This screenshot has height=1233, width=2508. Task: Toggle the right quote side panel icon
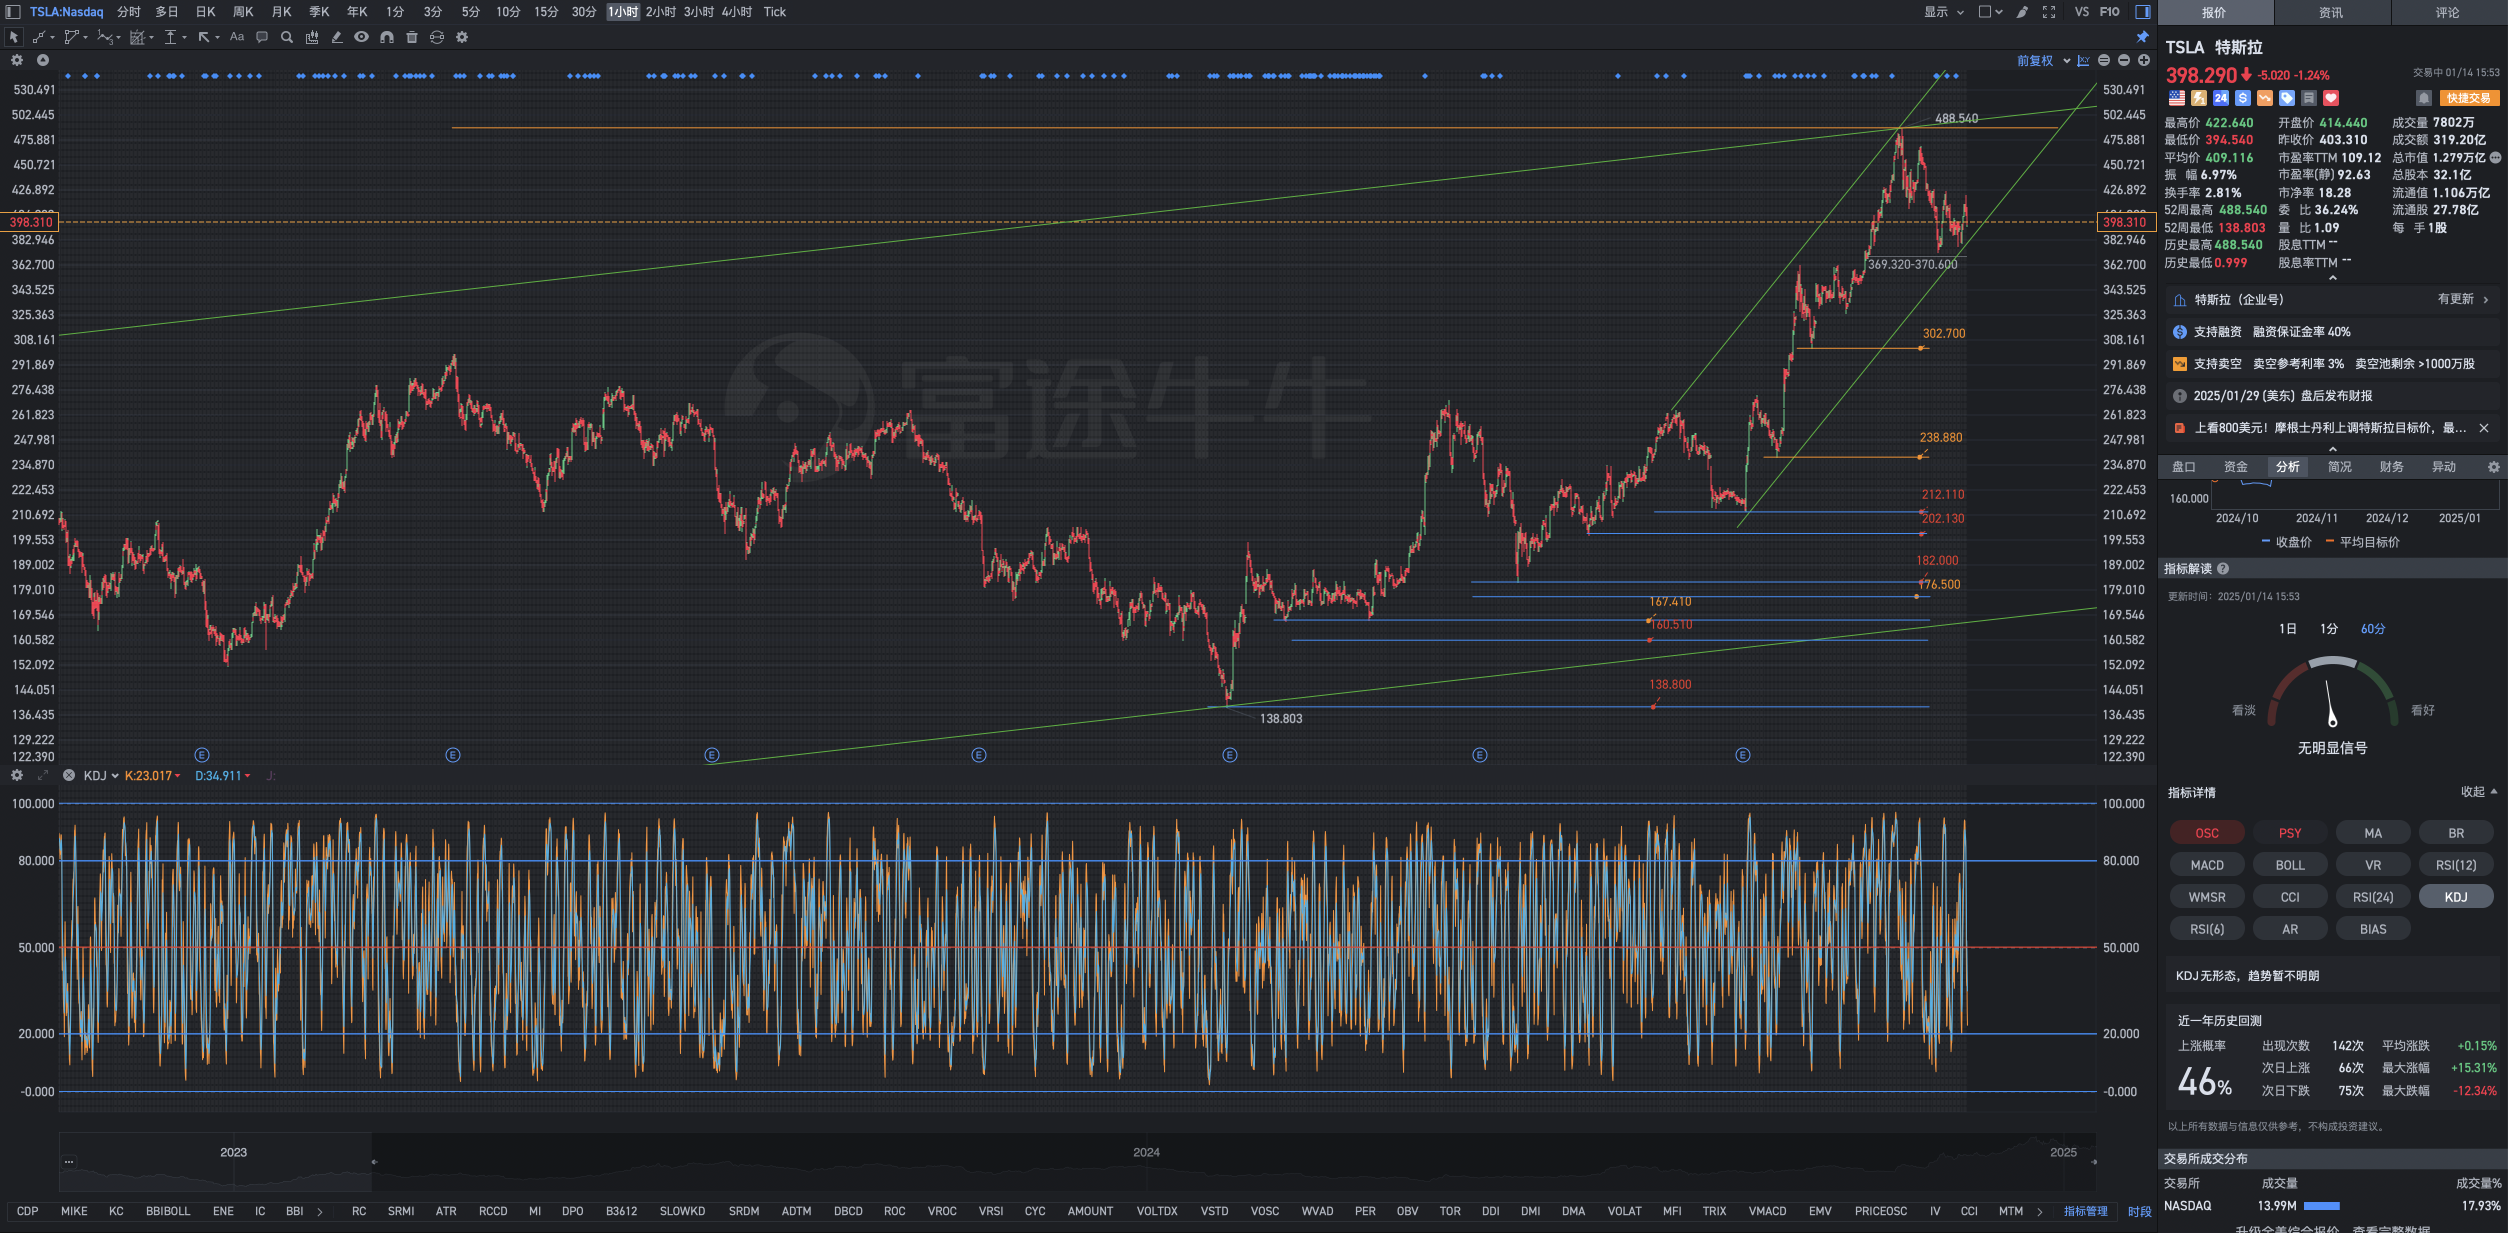click(x=2143, y=12)
